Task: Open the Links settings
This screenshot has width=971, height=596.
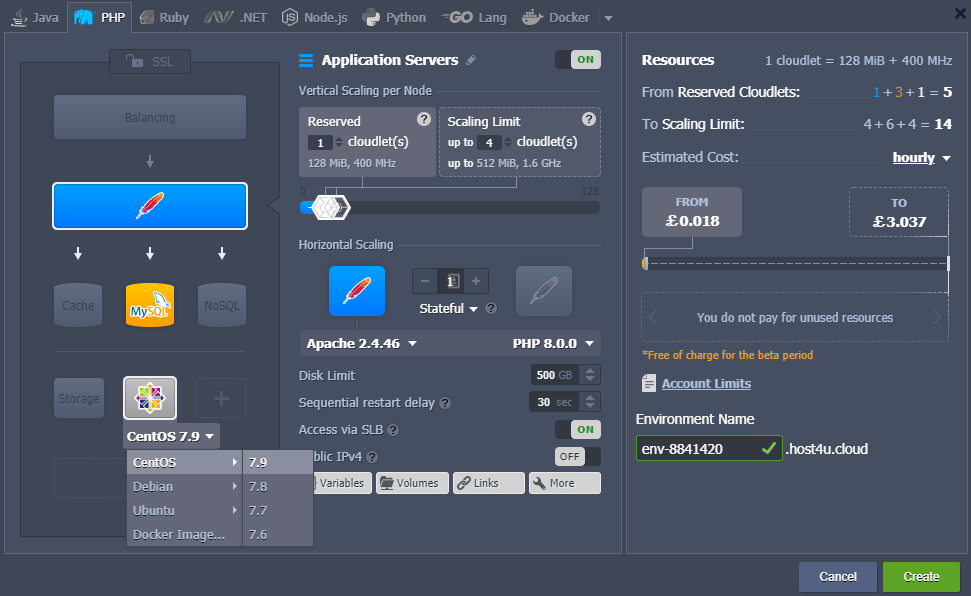Action: click(x=489, y=483)
